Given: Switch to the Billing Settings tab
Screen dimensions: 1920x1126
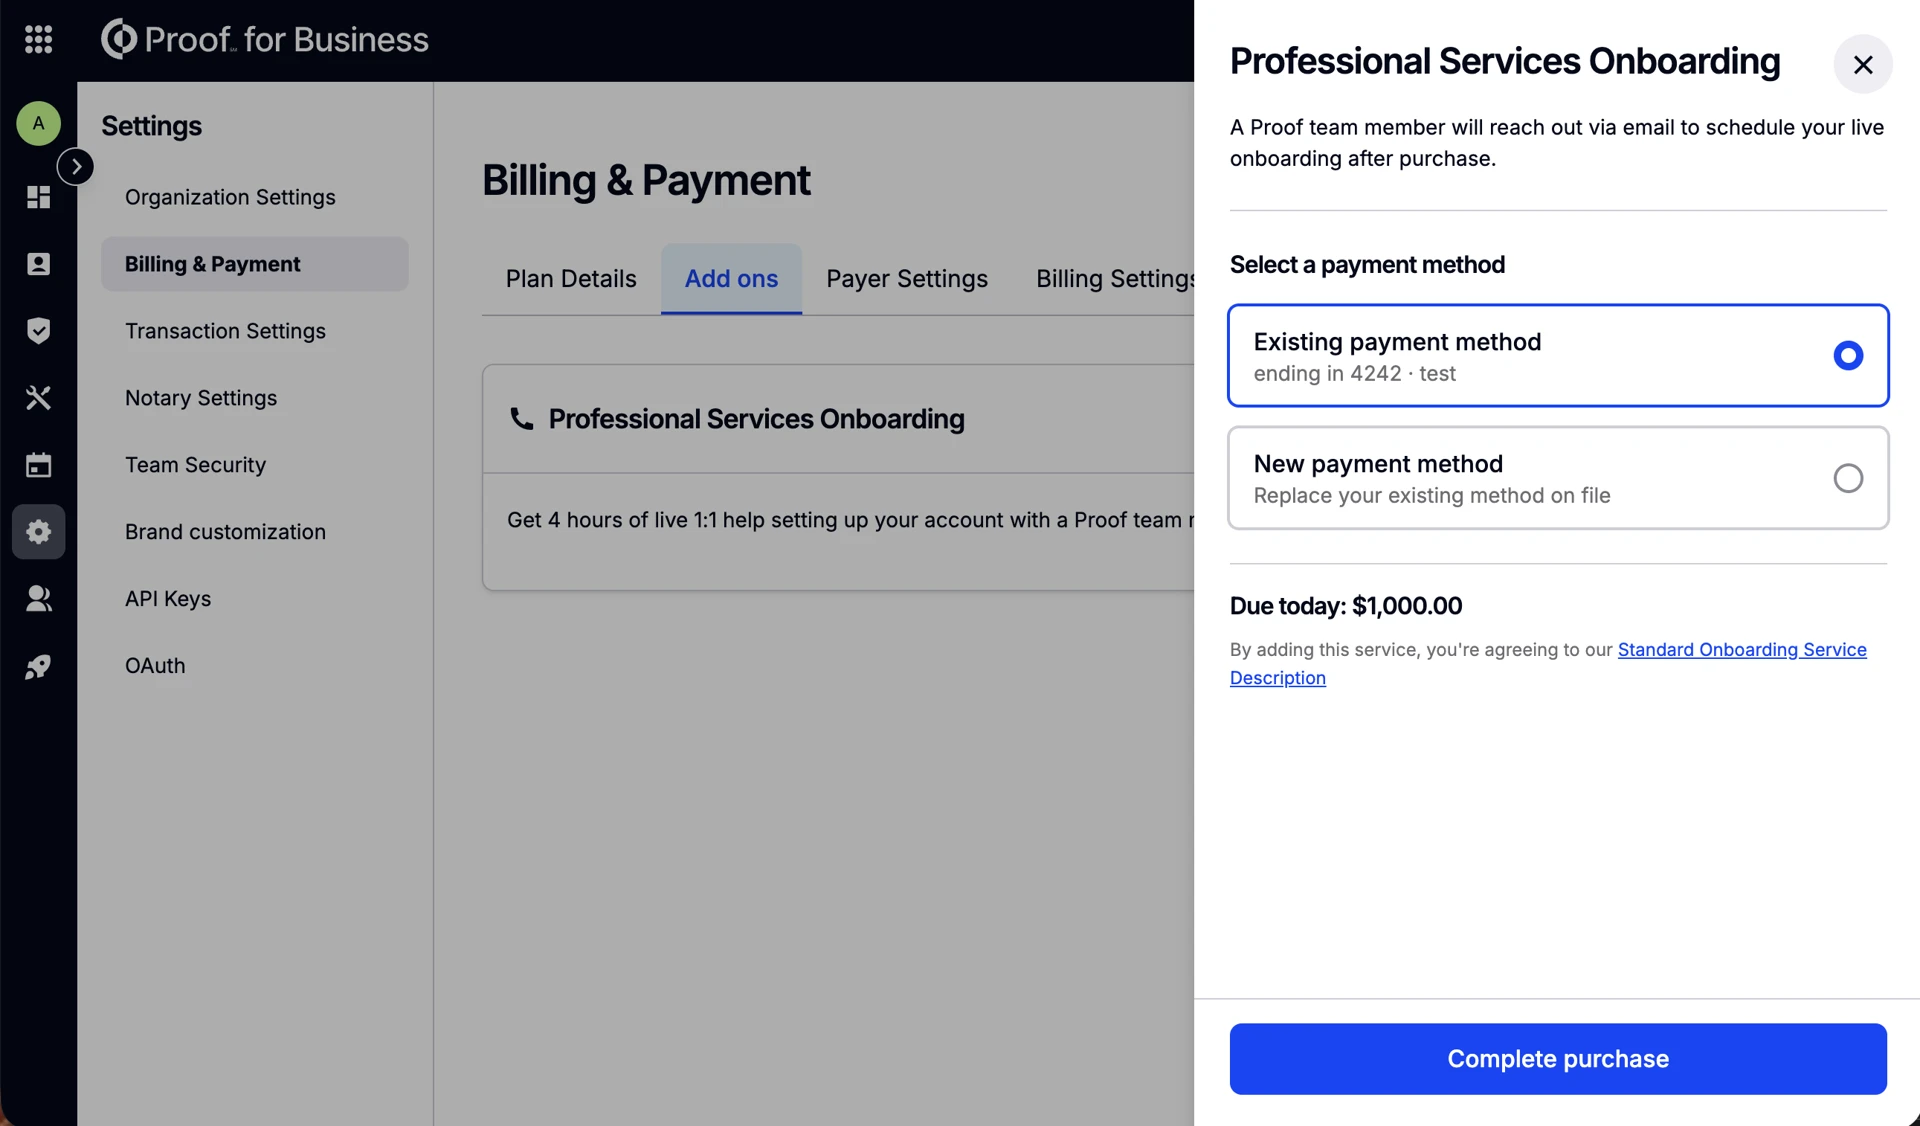Looking at the screenshot, I should (x=1115, y=279).
